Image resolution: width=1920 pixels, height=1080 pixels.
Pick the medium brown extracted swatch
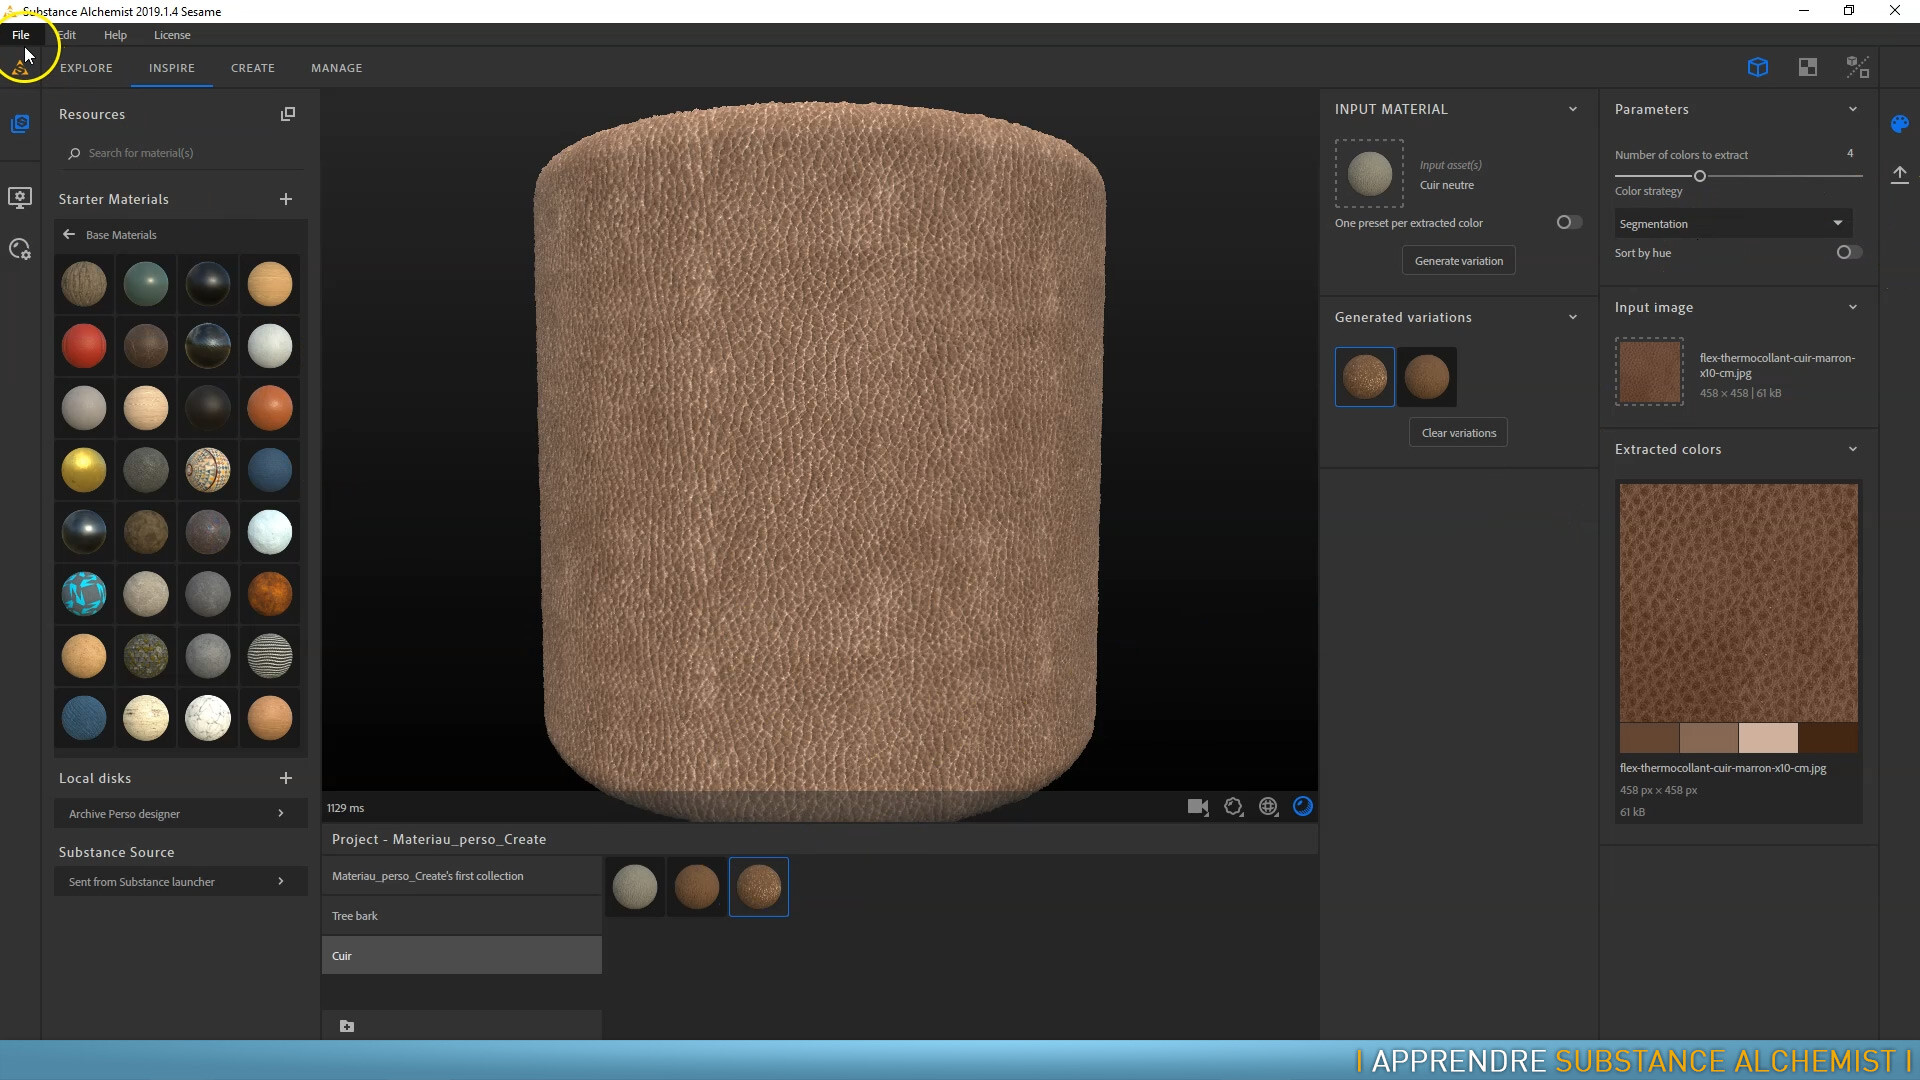[x=1709, y=738]
